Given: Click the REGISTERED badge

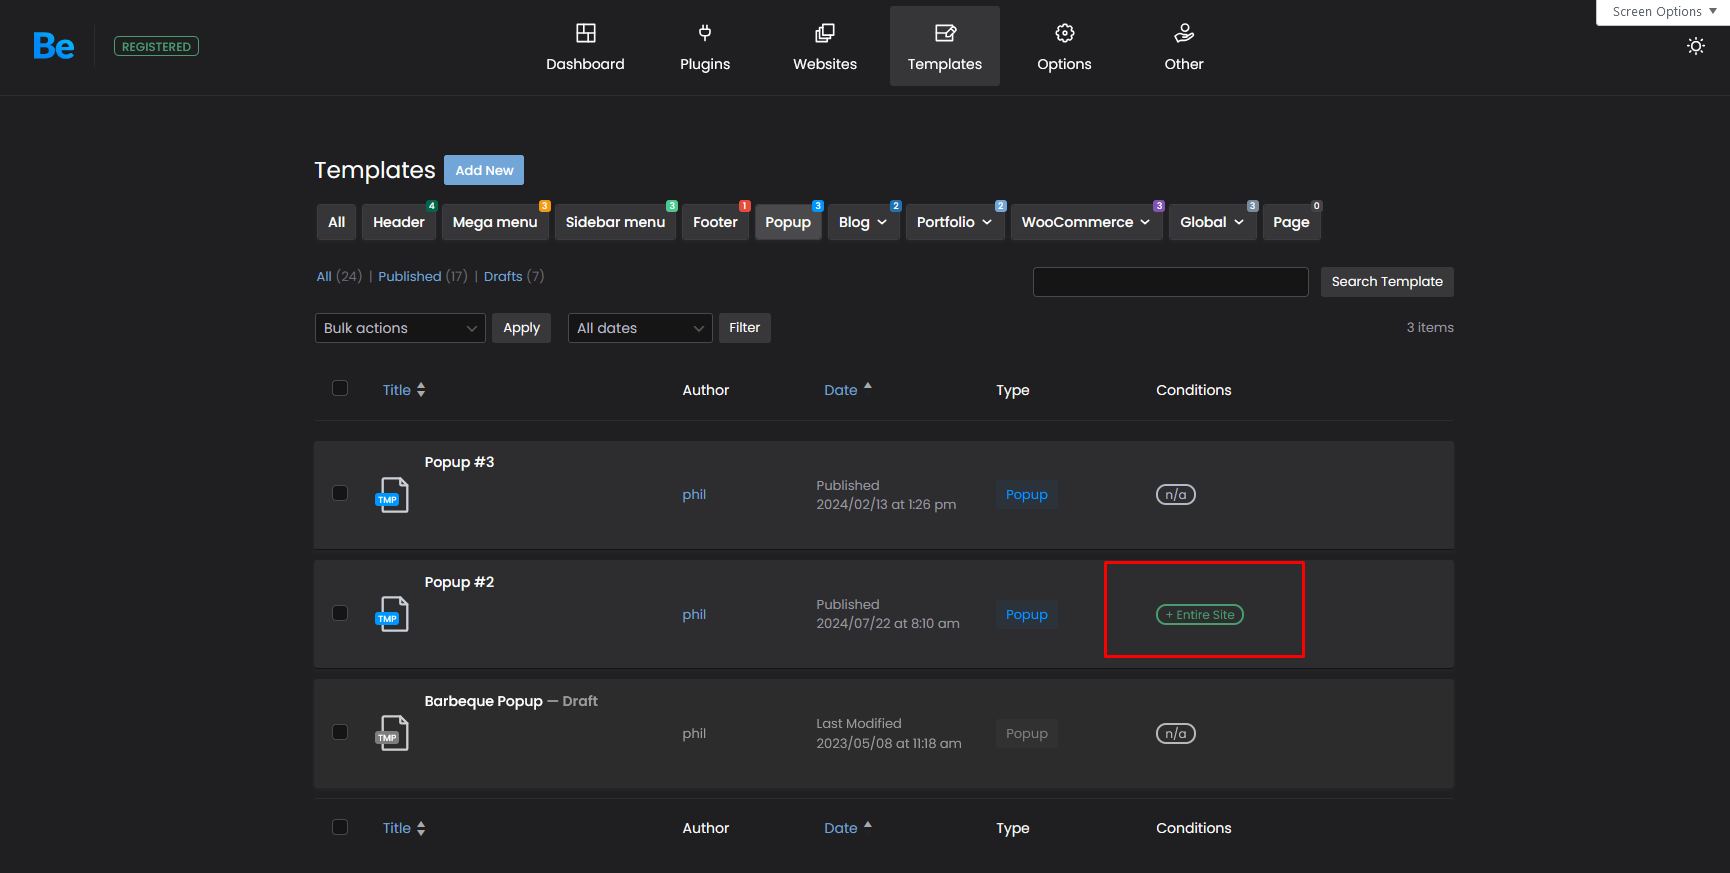Looking at the screenshot, I should 156,46.
